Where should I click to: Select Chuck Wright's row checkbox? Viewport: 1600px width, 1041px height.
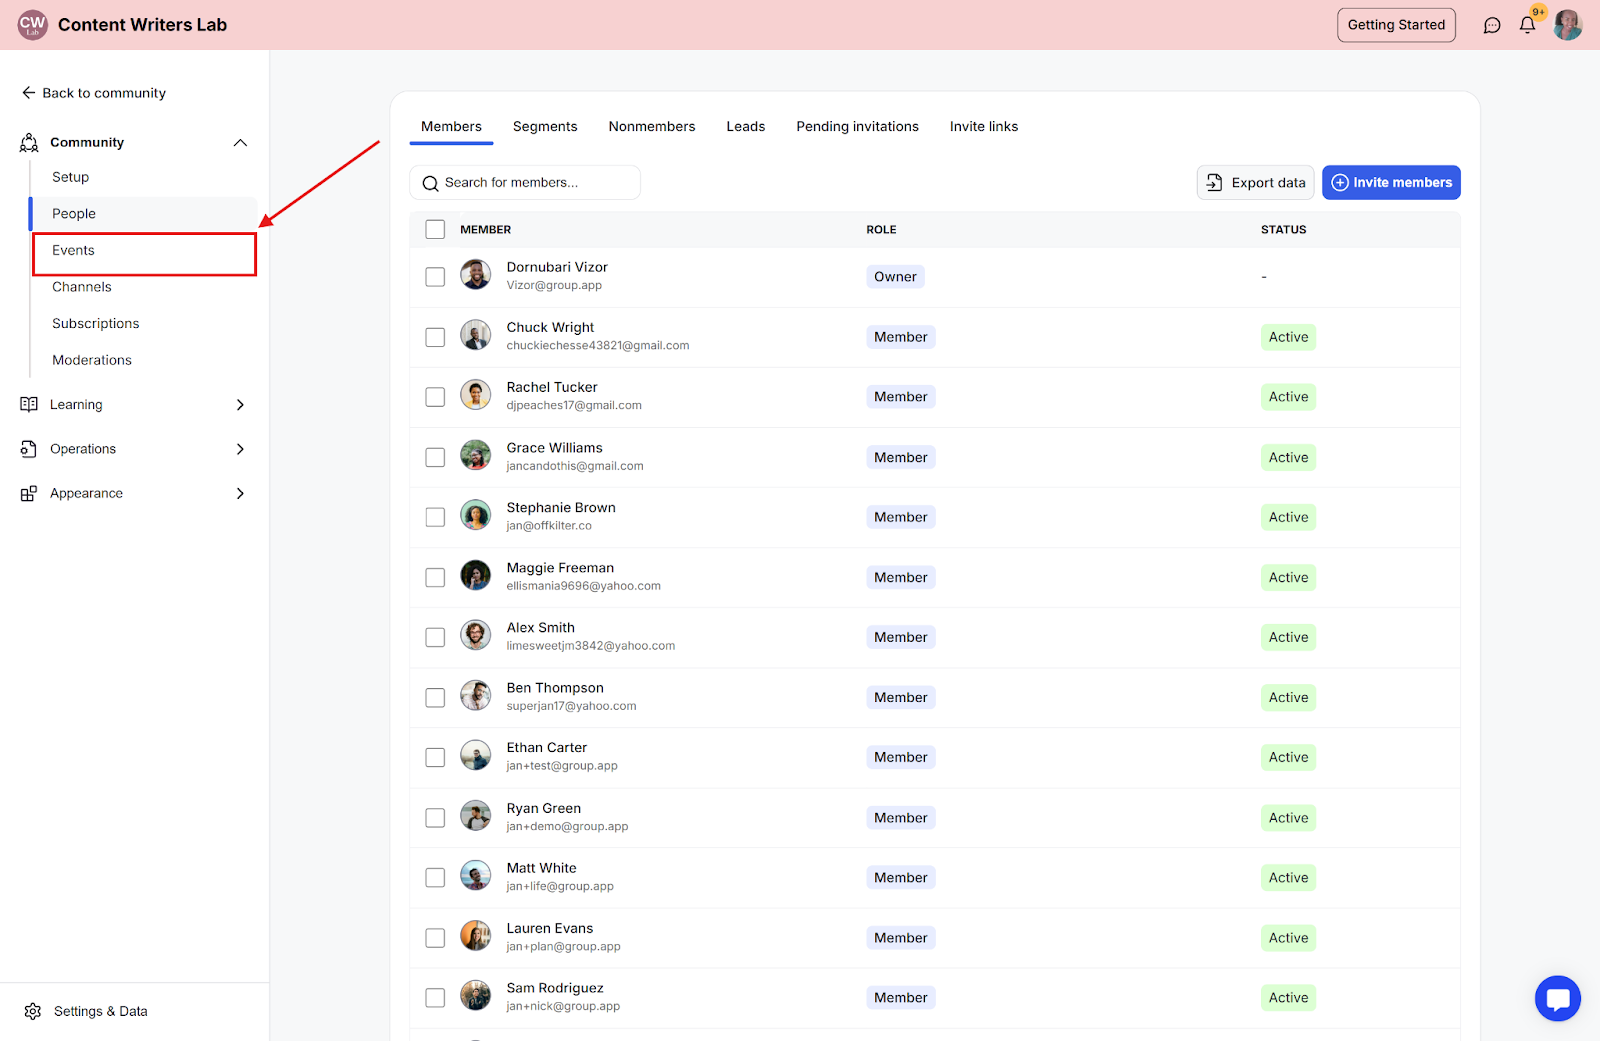[435, 337]
